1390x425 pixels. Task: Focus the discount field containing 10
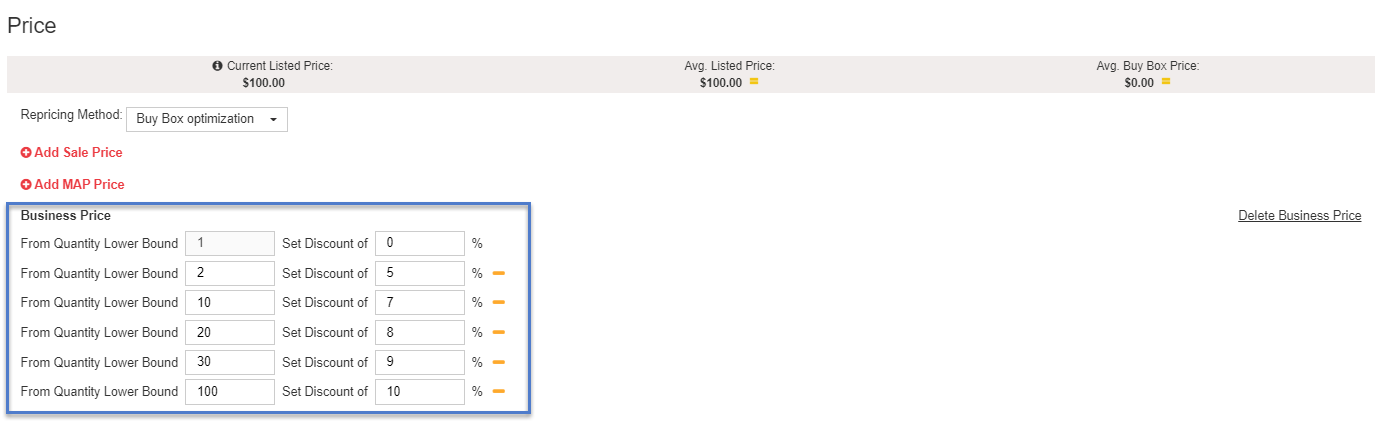(420, 391)
